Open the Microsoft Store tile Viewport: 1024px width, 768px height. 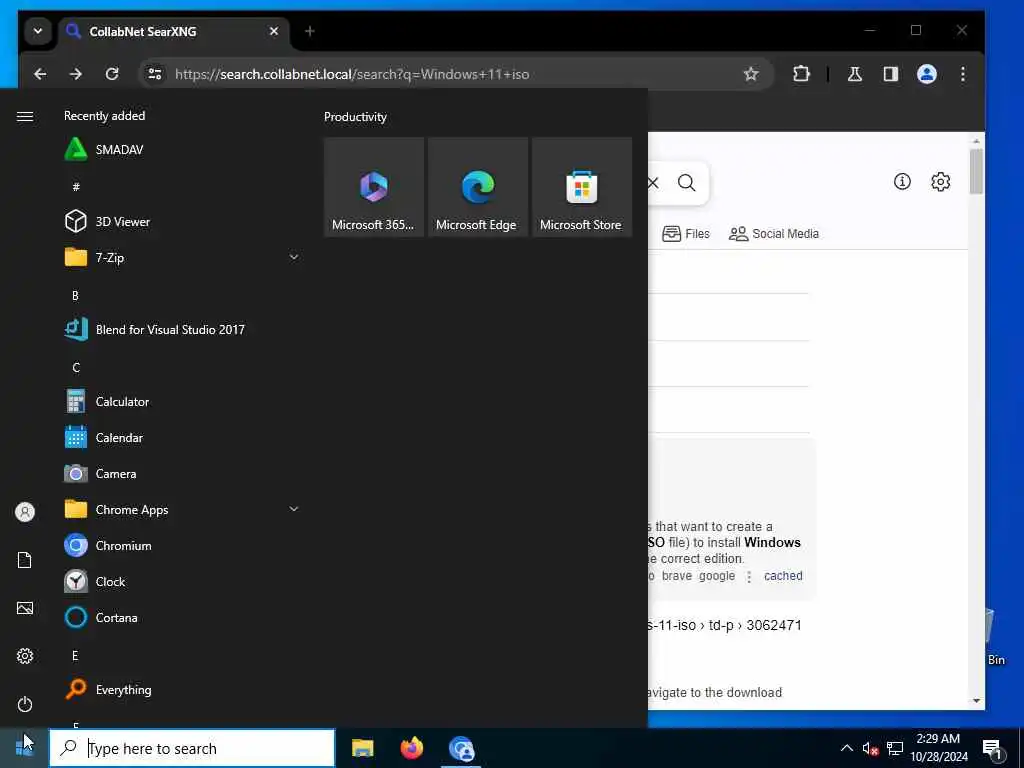click(x=581, y=187)
